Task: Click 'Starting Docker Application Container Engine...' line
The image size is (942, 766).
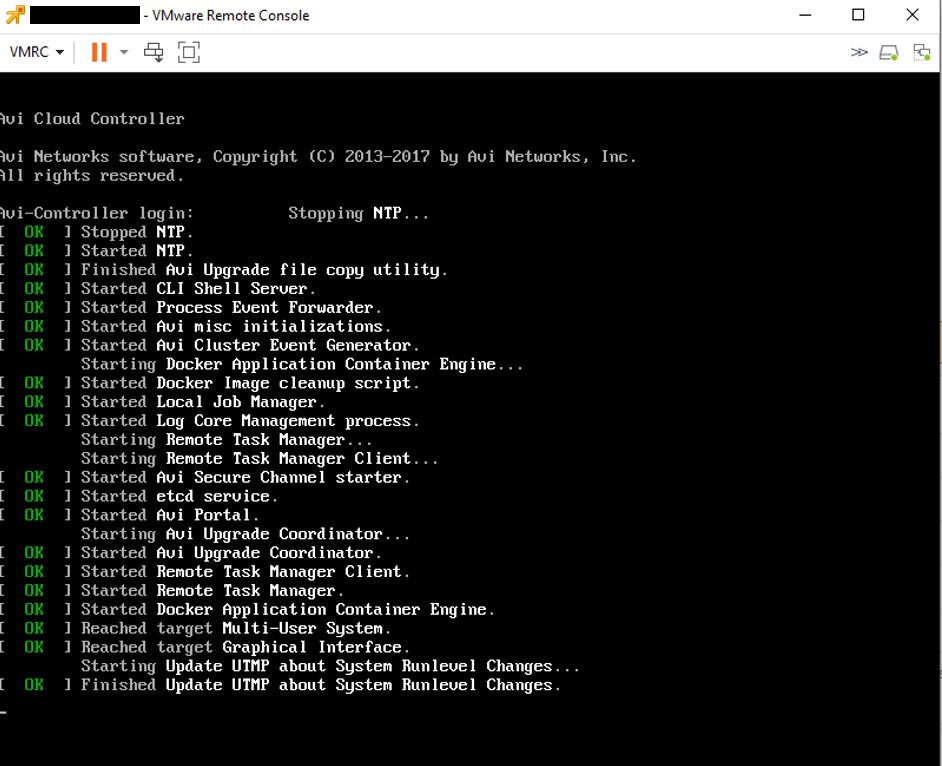Action: coord(302,364)
